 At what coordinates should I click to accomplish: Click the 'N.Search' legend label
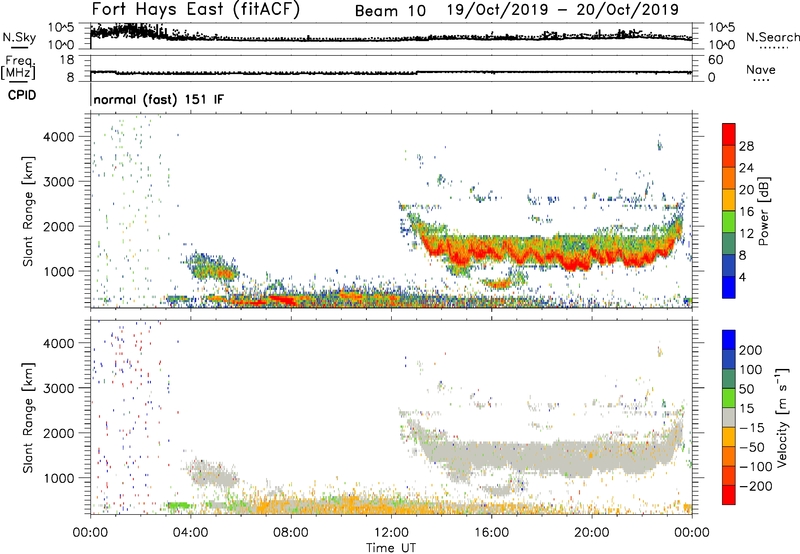point(773,37)
